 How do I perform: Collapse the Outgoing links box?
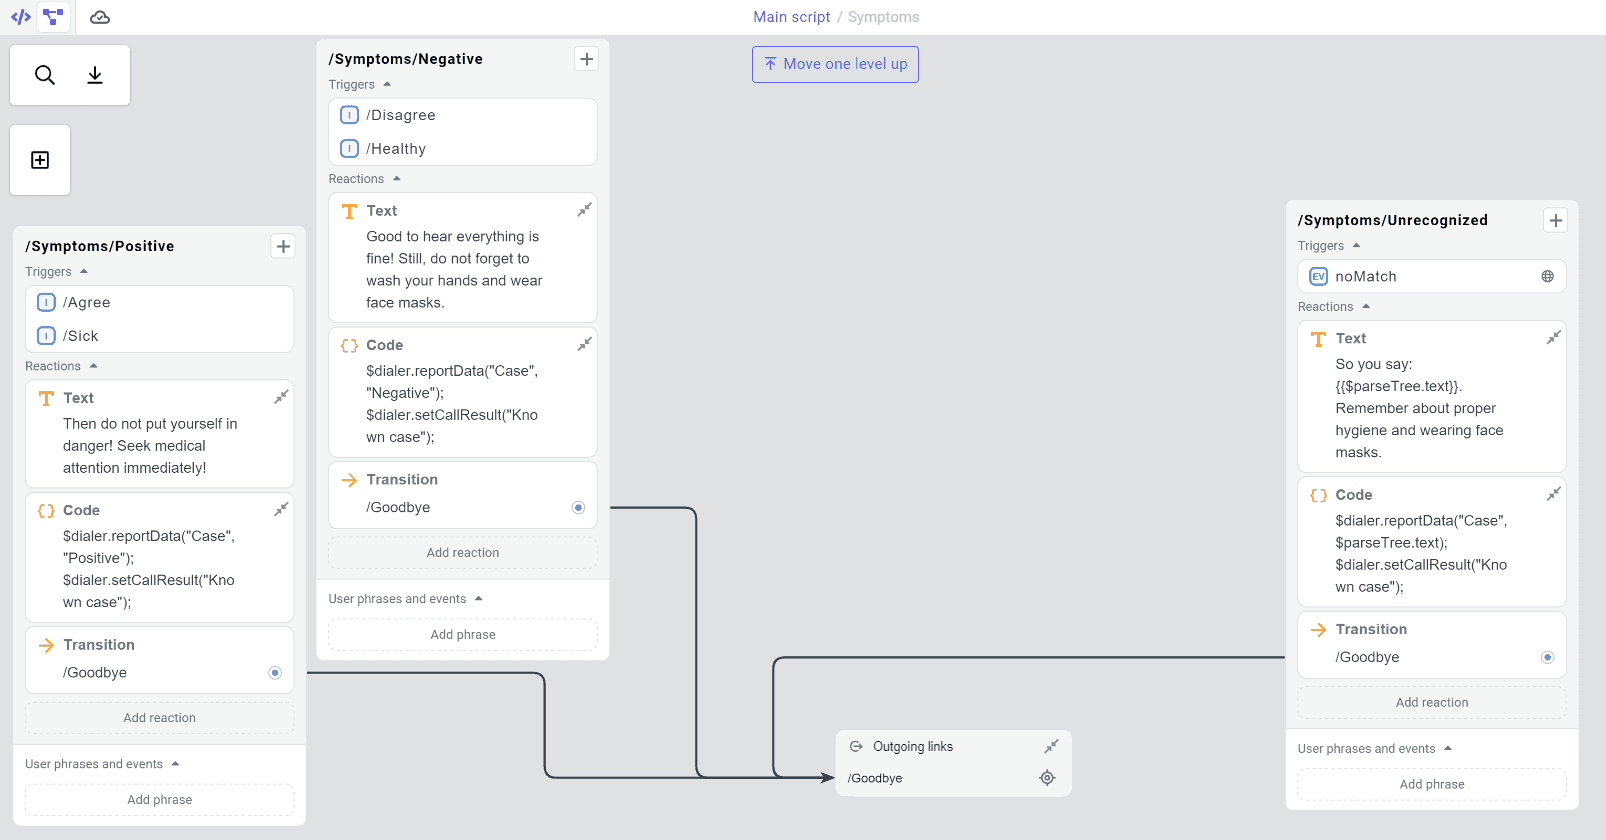[x=1051, y=746]
